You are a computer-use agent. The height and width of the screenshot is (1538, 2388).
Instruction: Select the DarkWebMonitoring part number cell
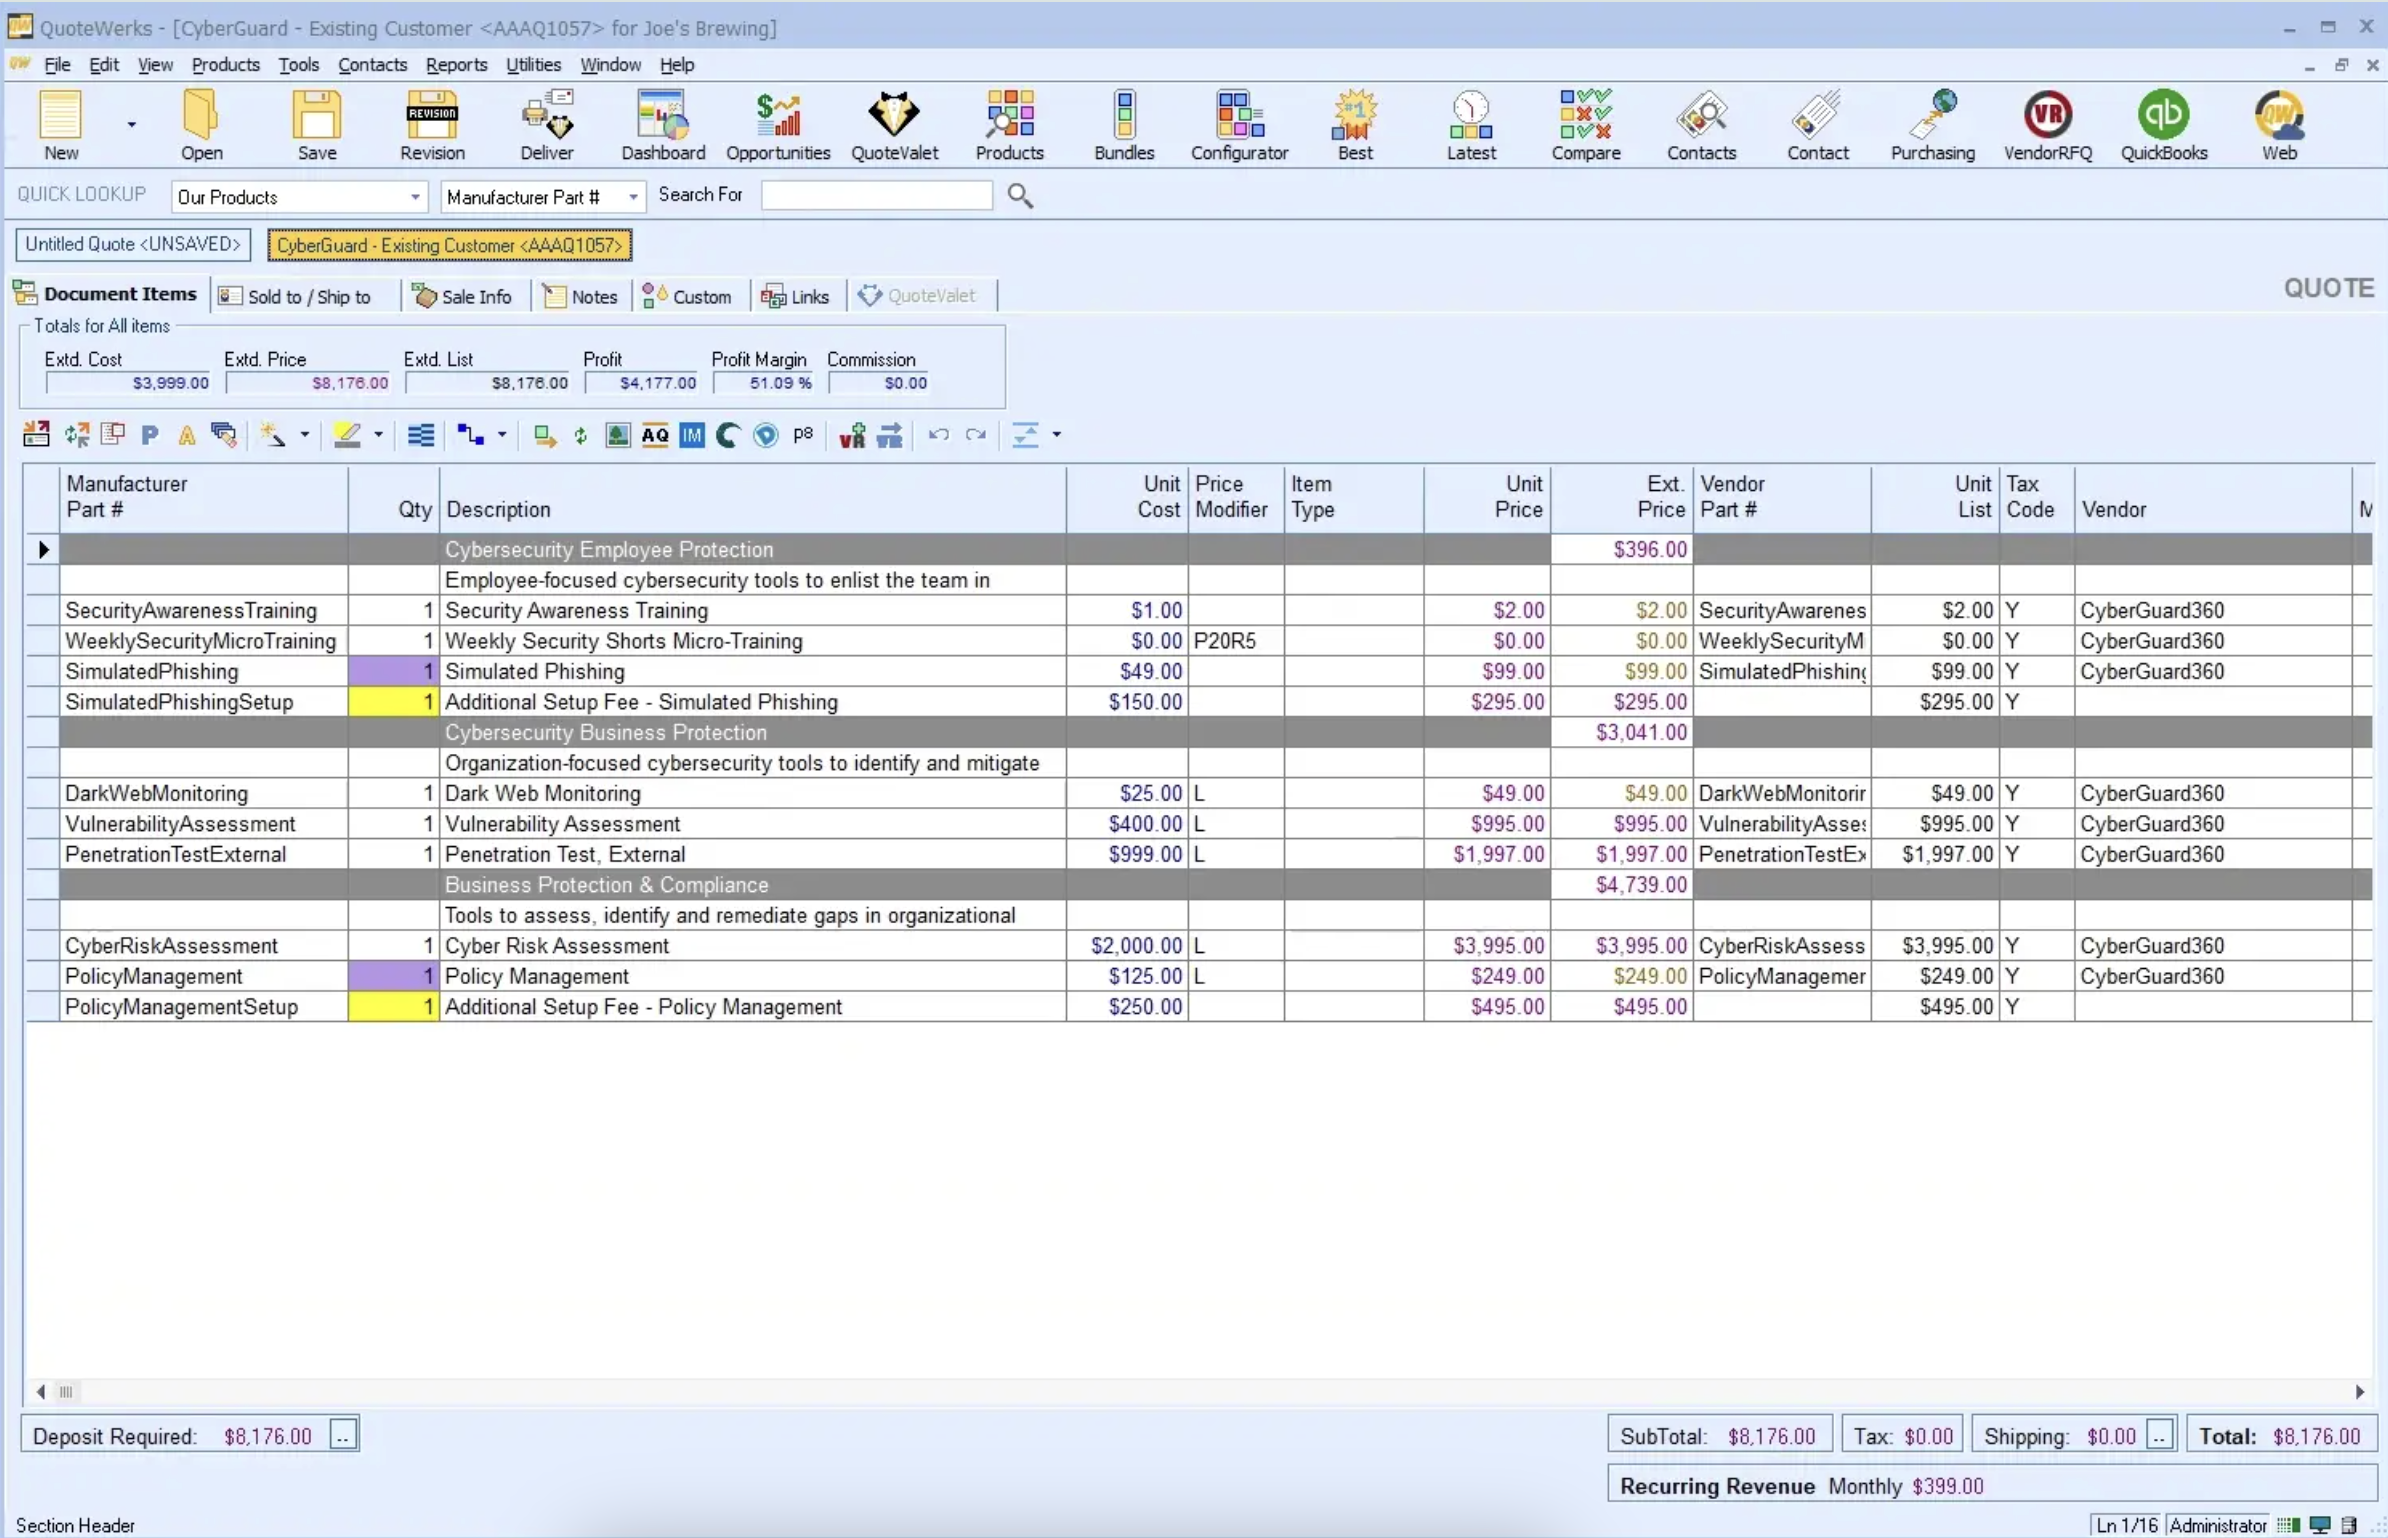tap(204, 794)
